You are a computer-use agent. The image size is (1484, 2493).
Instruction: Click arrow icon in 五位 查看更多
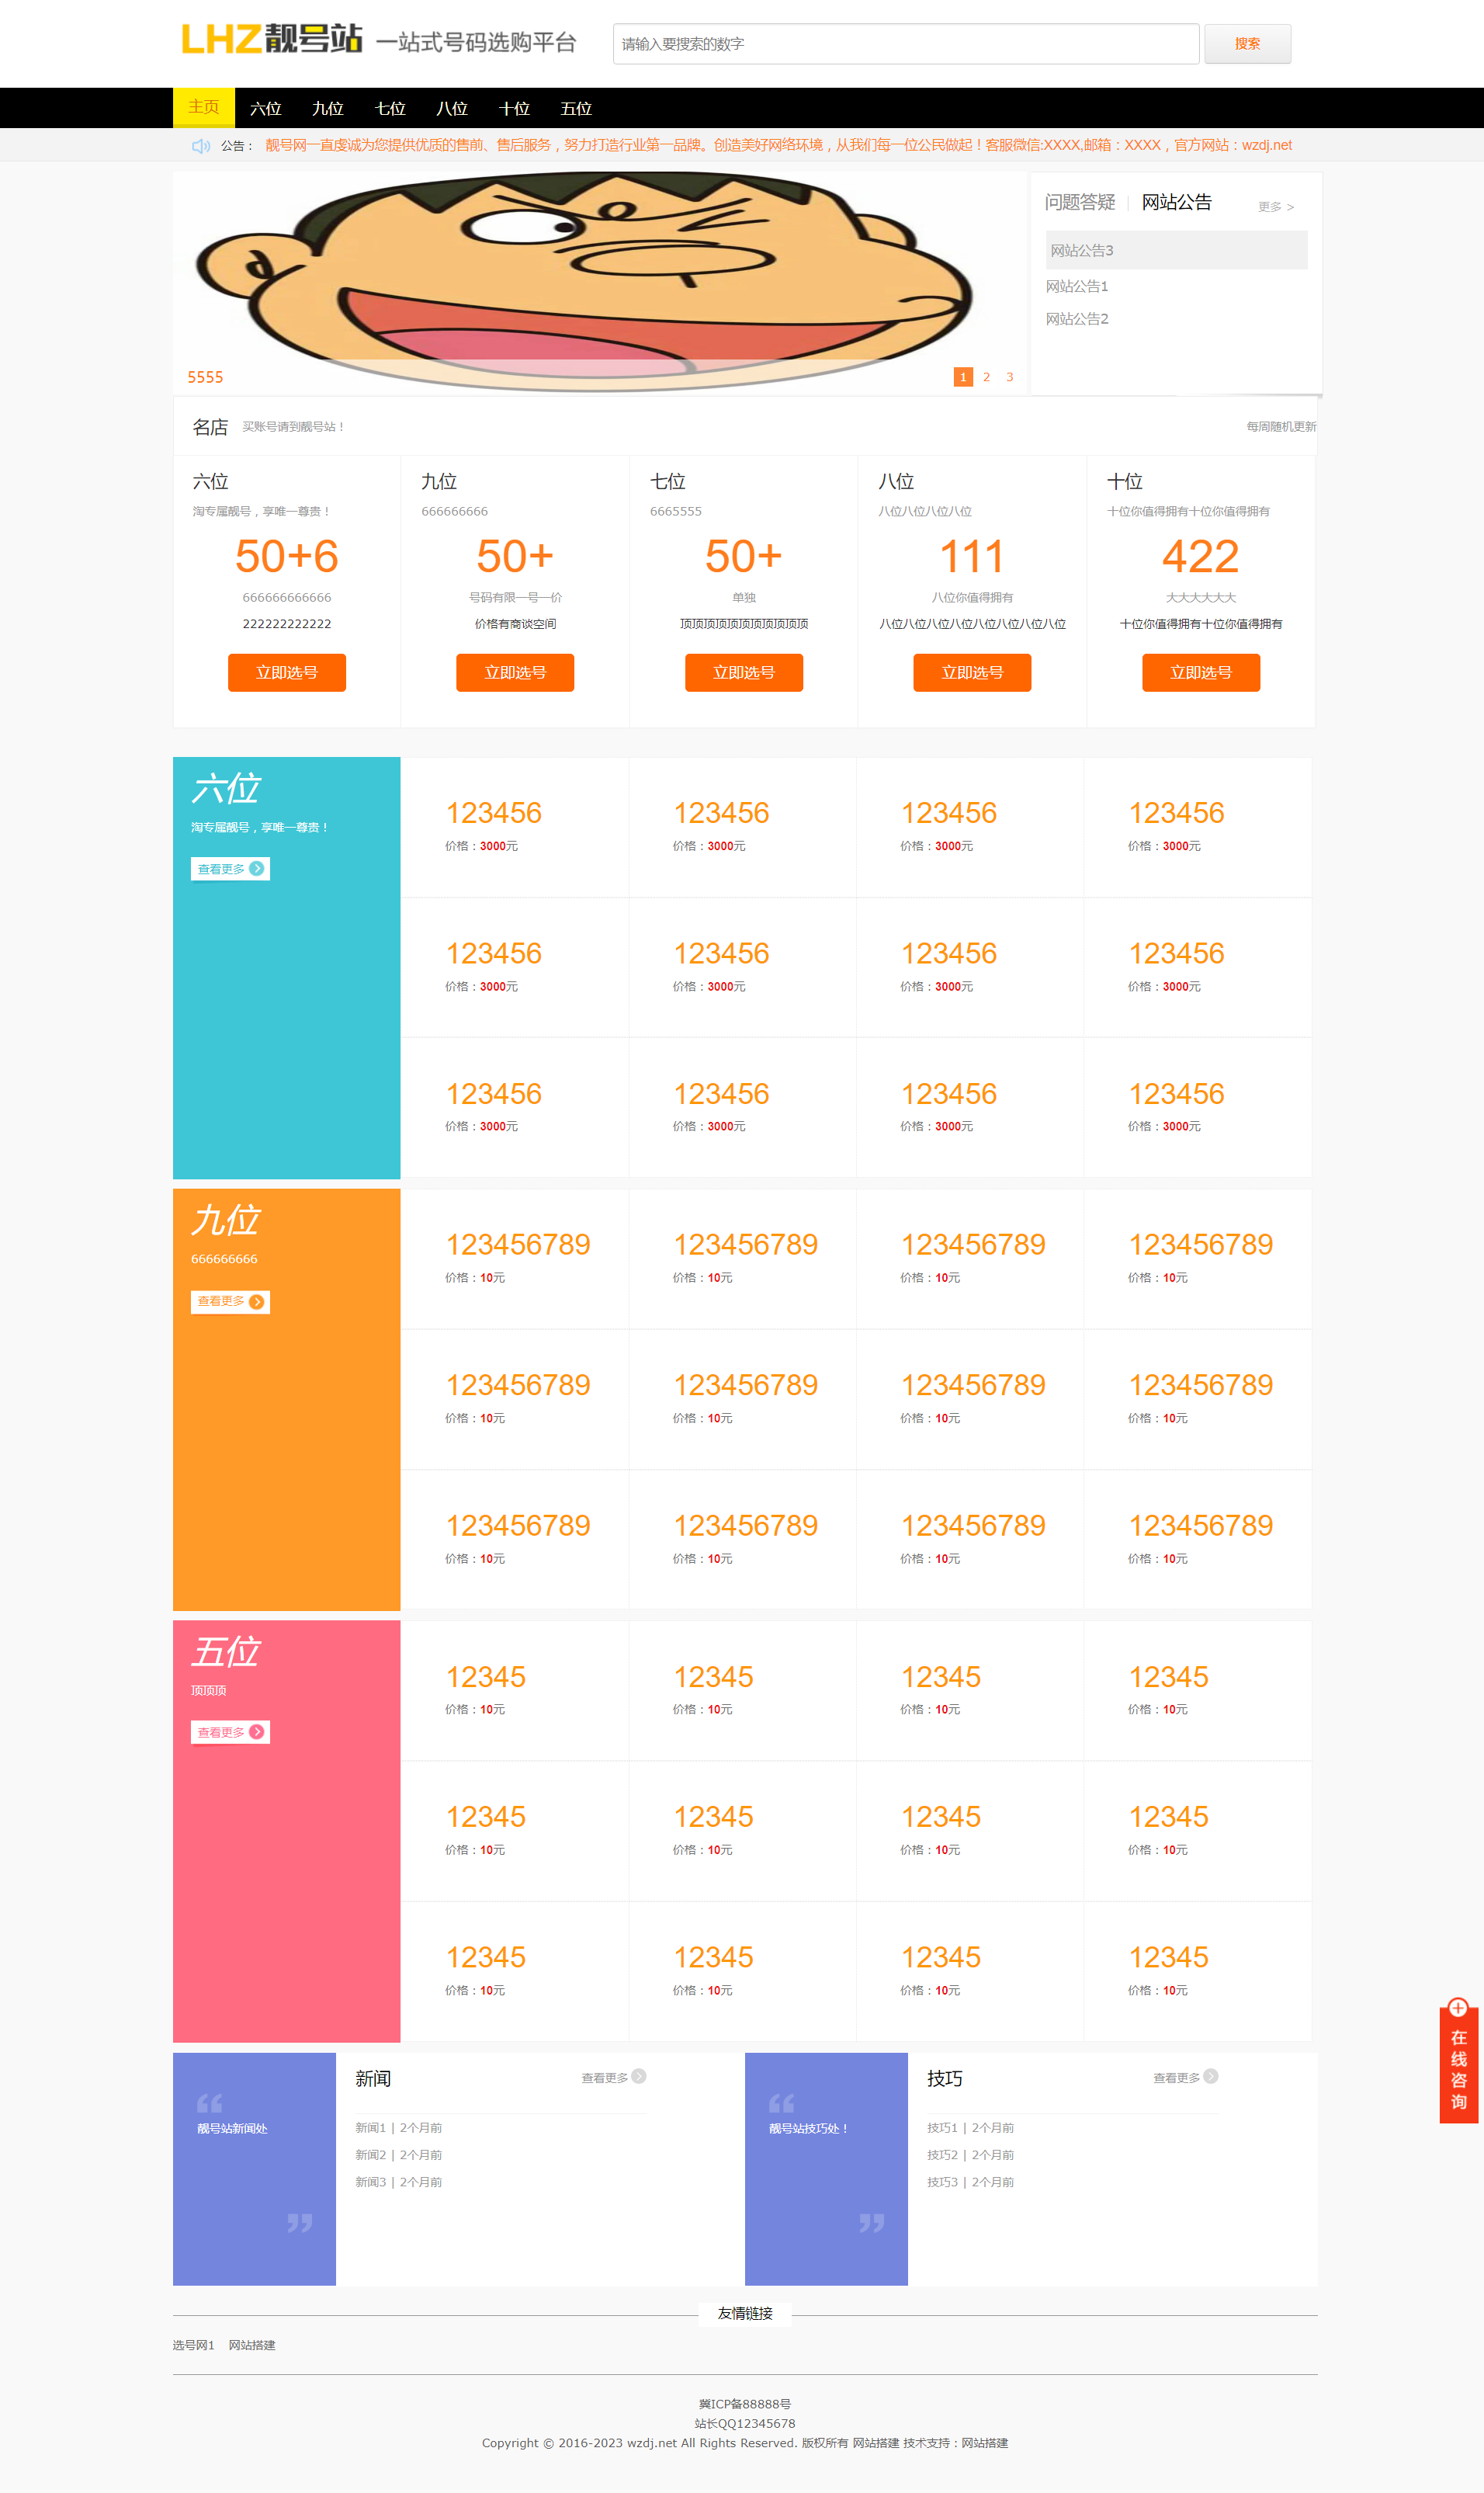pos(257,1732)
